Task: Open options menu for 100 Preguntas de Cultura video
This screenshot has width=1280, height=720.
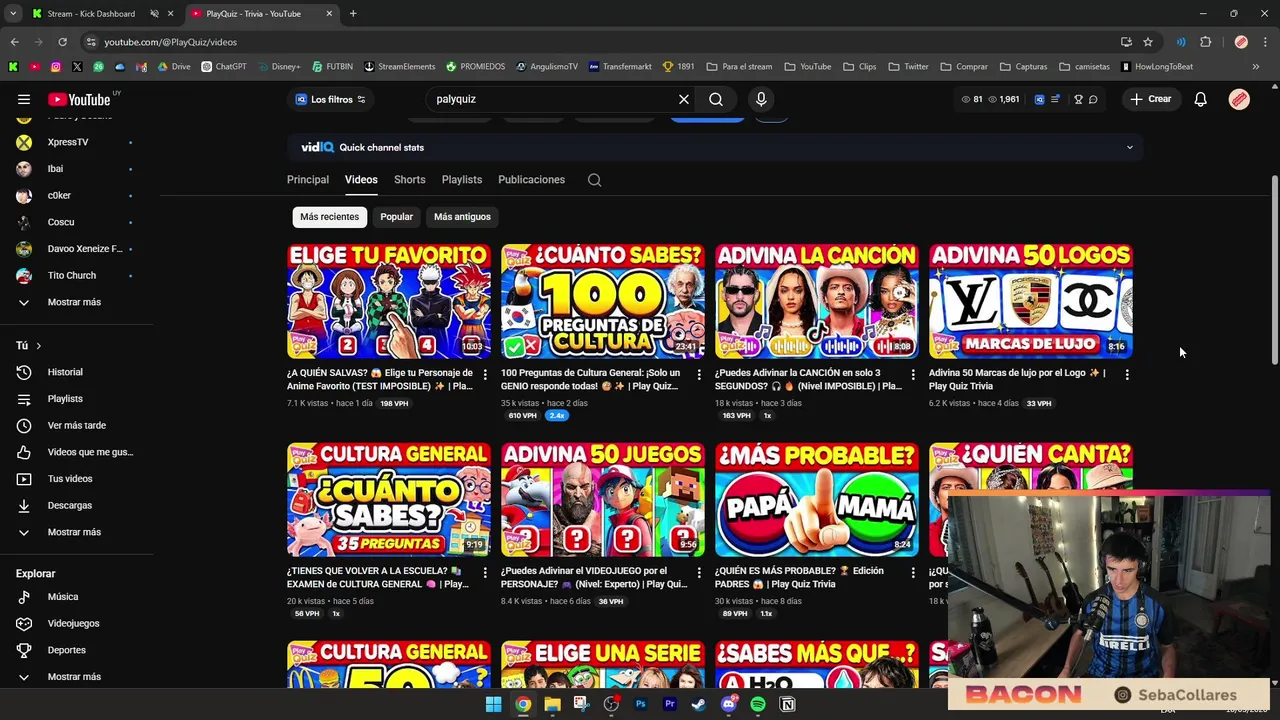Action: (x=699, y=374)
